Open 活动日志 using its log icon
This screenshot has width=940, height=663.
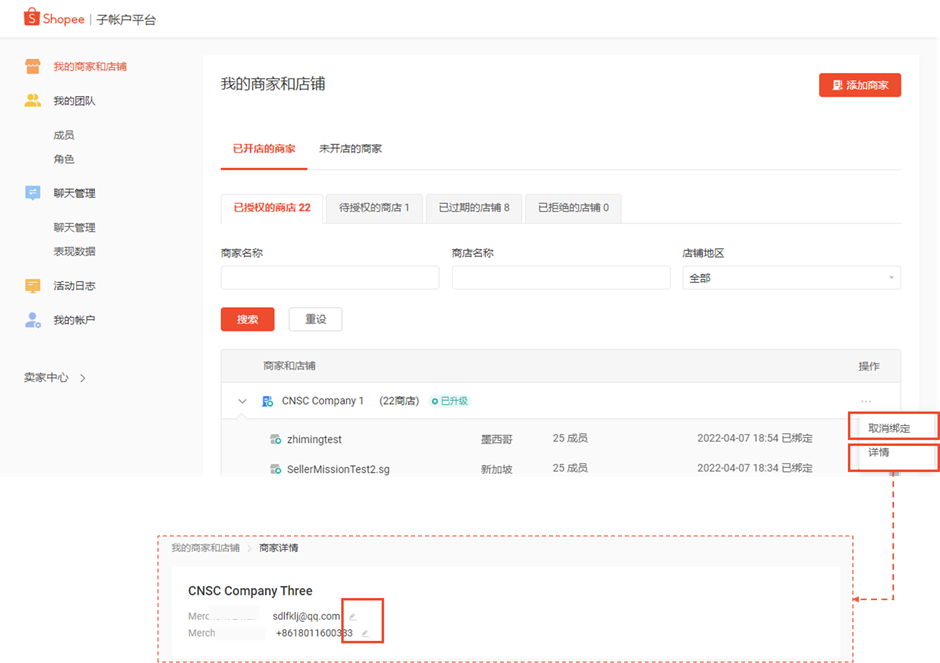(x=33, y=285)
